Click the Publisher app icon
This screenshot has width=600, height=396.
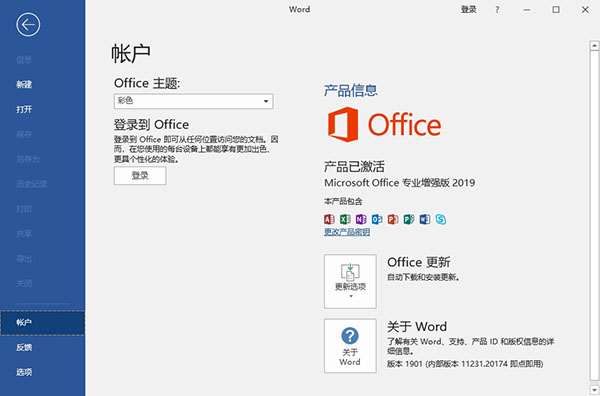409,219
